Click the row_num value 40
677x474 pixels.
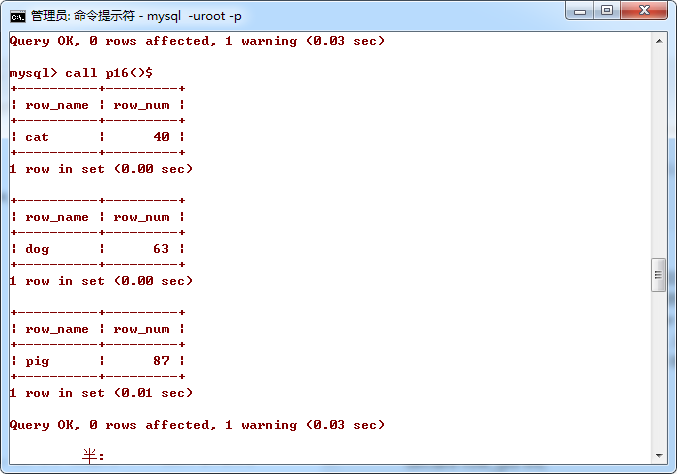pos(161,137)
